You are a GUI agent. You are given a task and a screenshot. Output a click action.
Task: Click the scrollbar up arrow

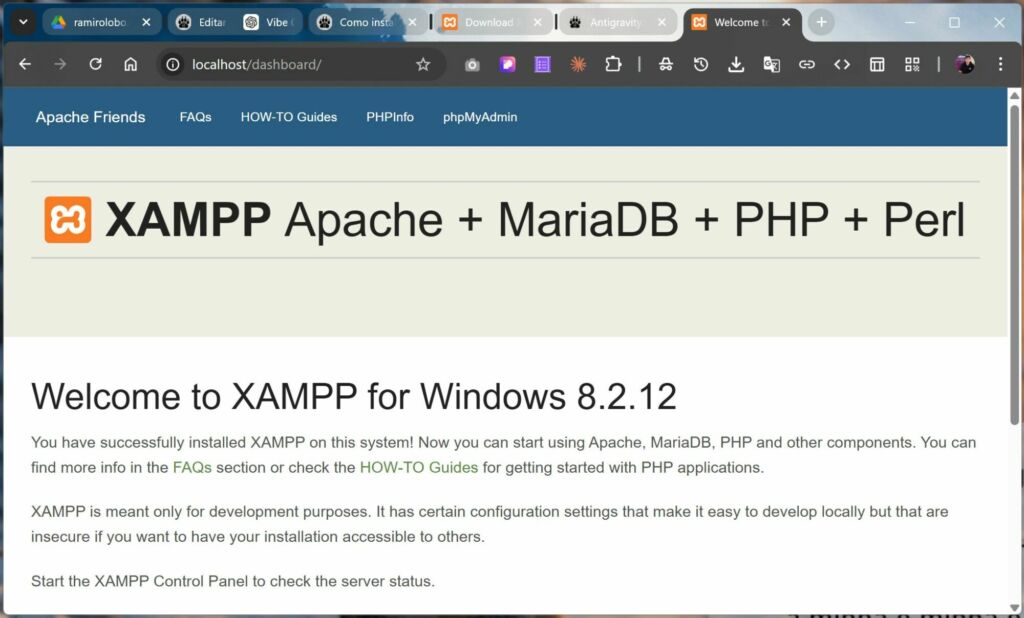tap(1014, 95)
